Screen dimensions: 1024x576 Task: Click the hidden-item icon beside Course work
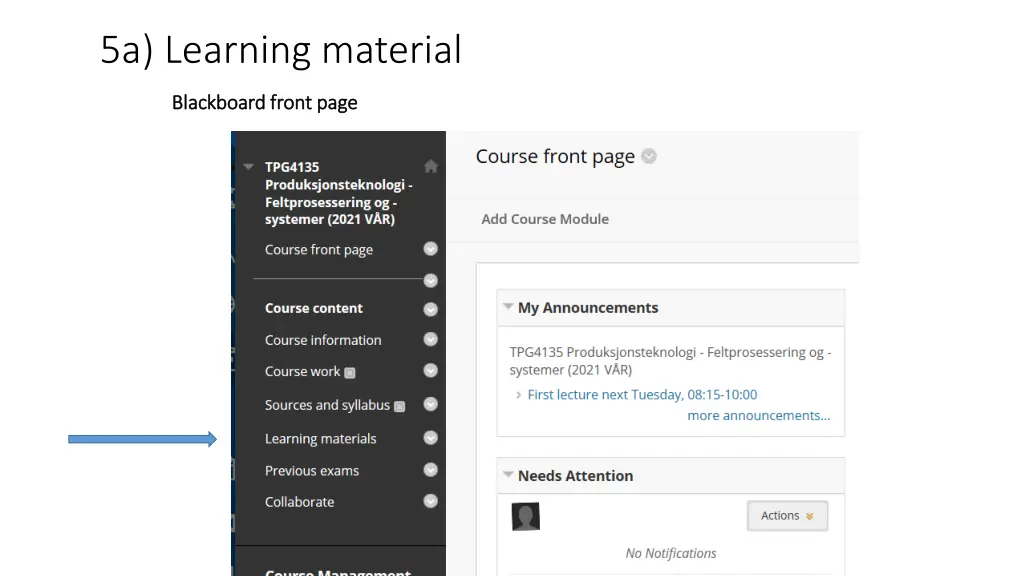[350, 373]
